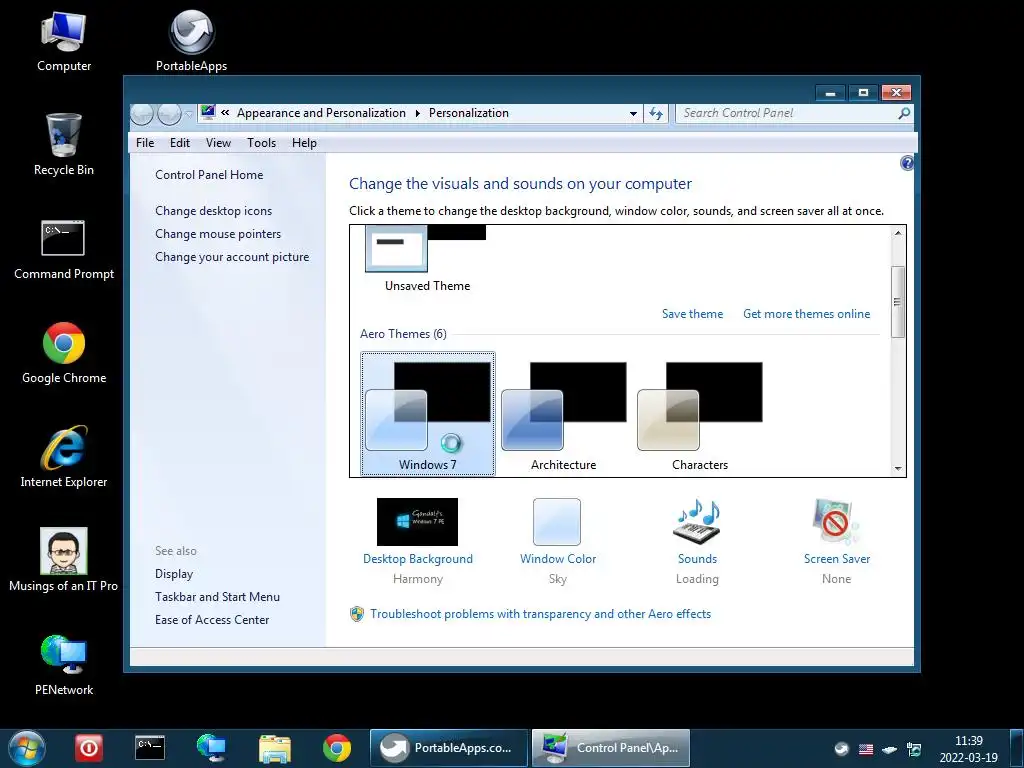
Task: Go back with the navigation arrow
Action: 142,114
